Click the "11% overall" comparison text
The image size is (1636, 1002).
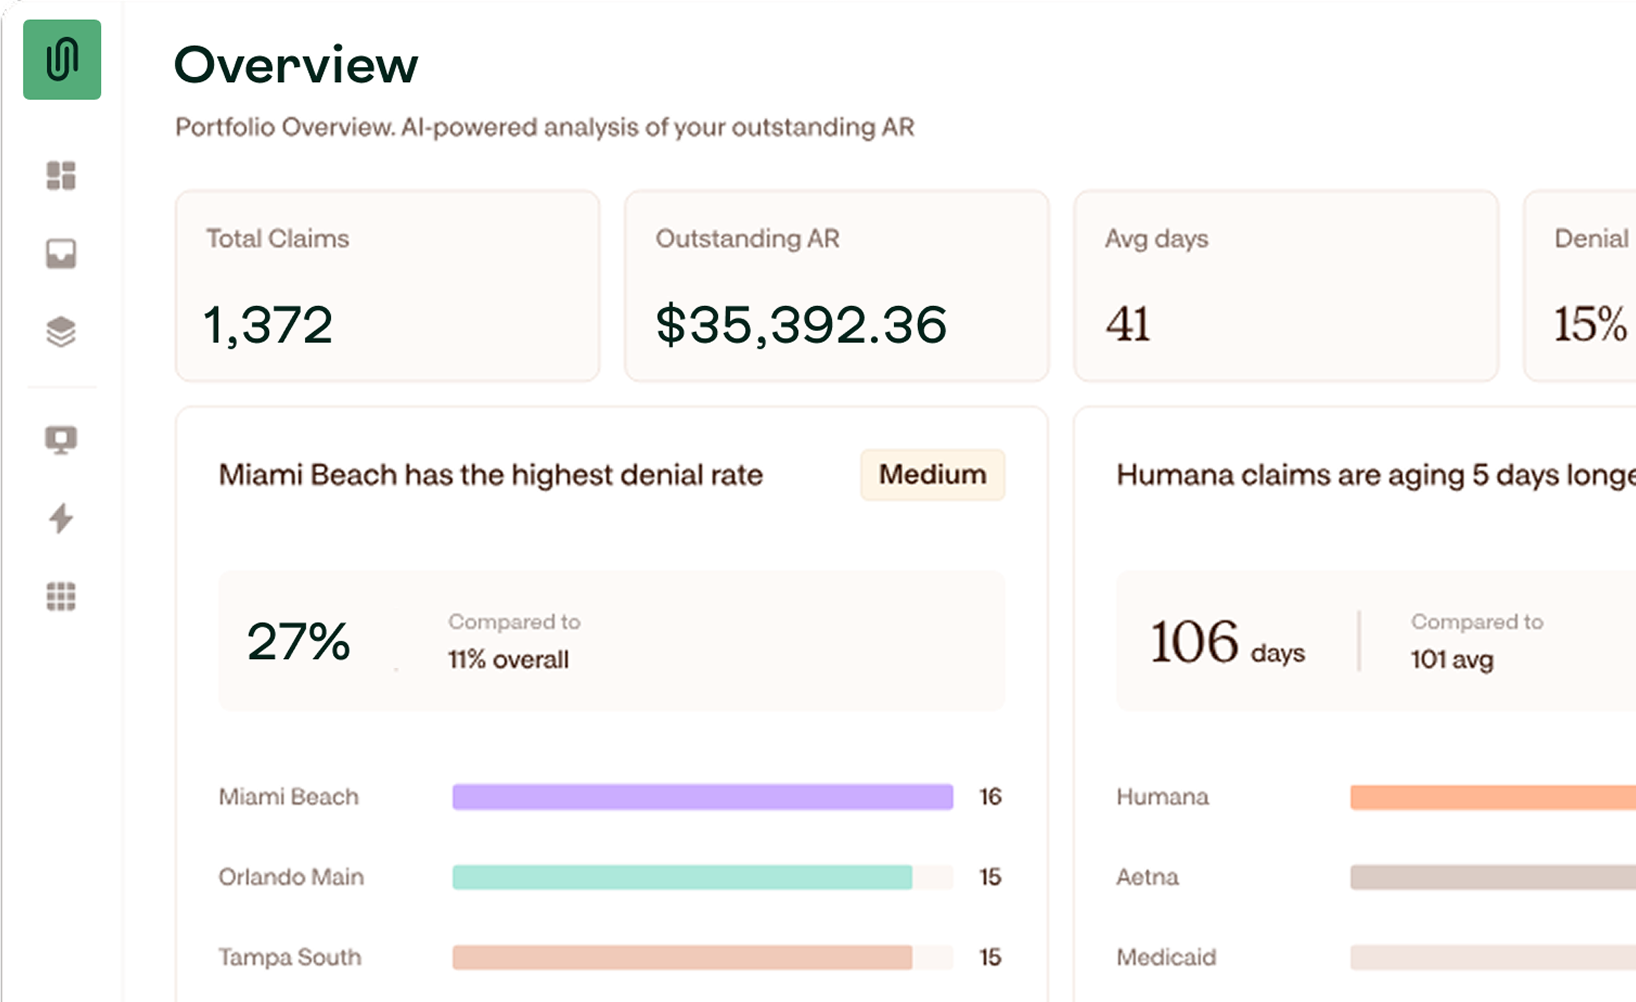508,660
